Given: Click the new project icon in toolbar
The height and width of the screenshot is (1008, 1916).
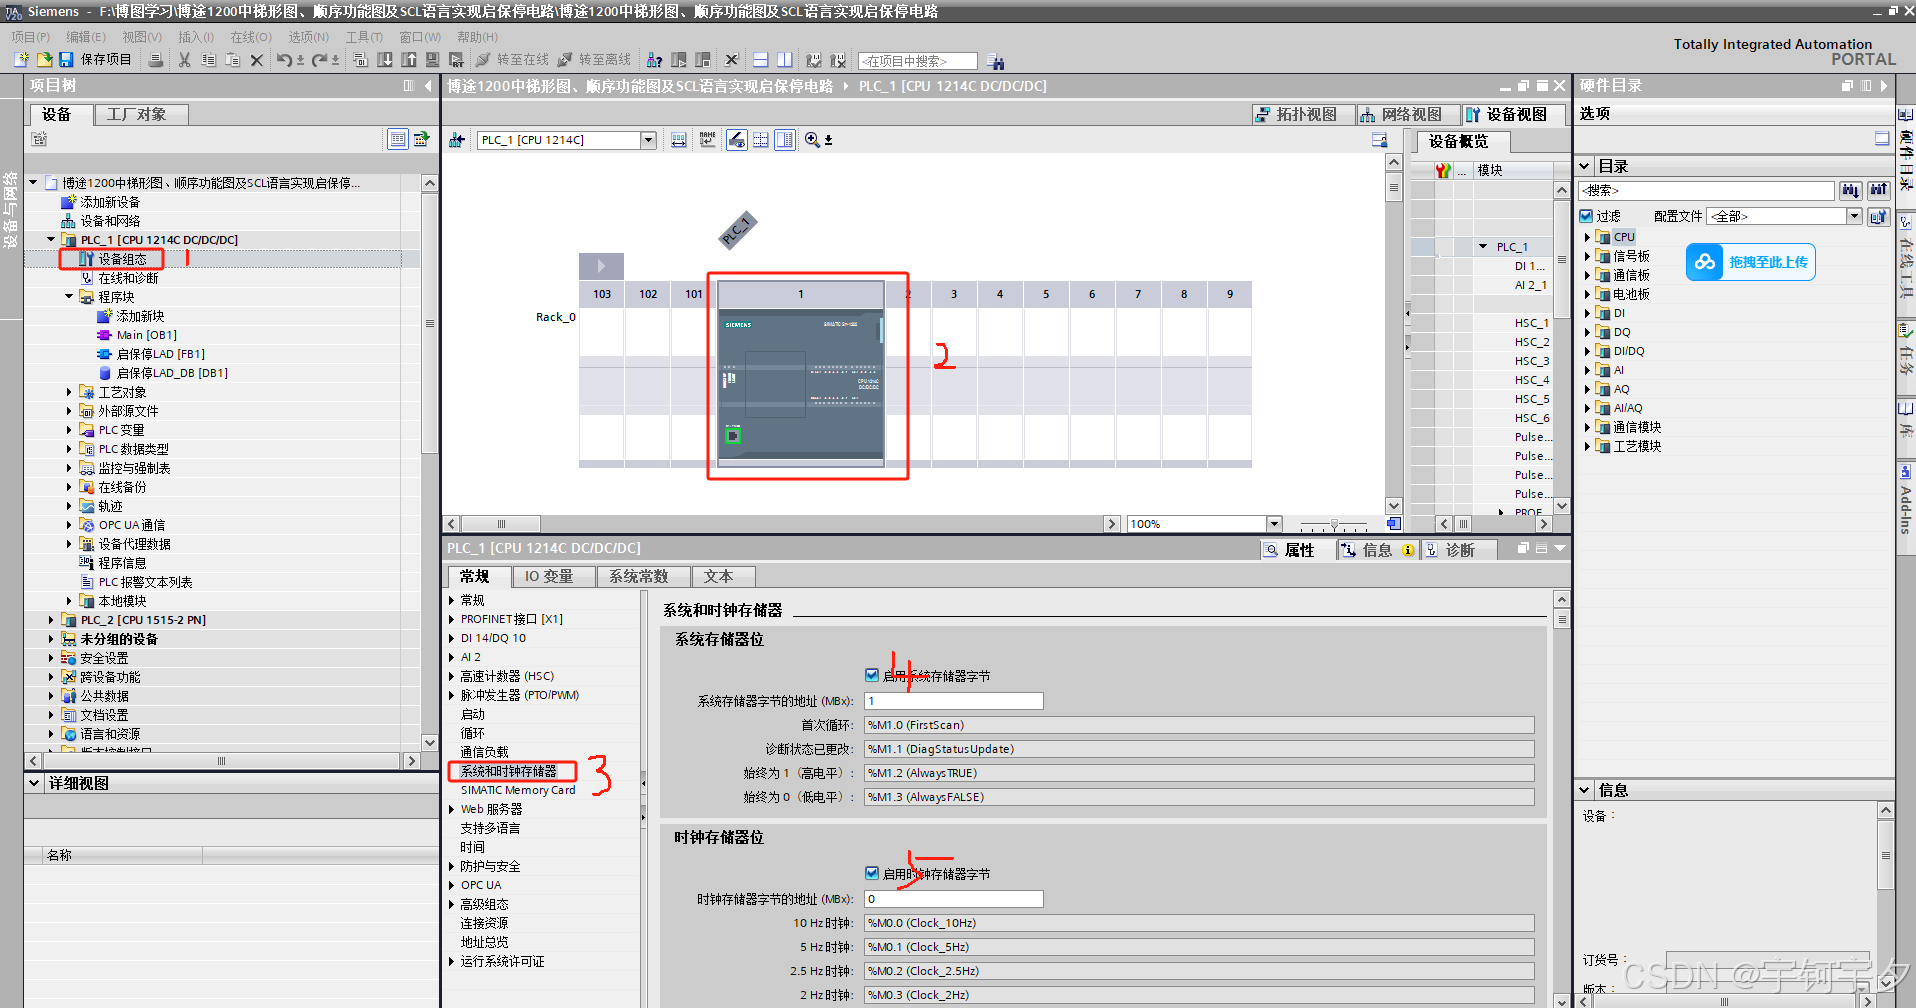Looking at the screenshot, I should [22, 60].
